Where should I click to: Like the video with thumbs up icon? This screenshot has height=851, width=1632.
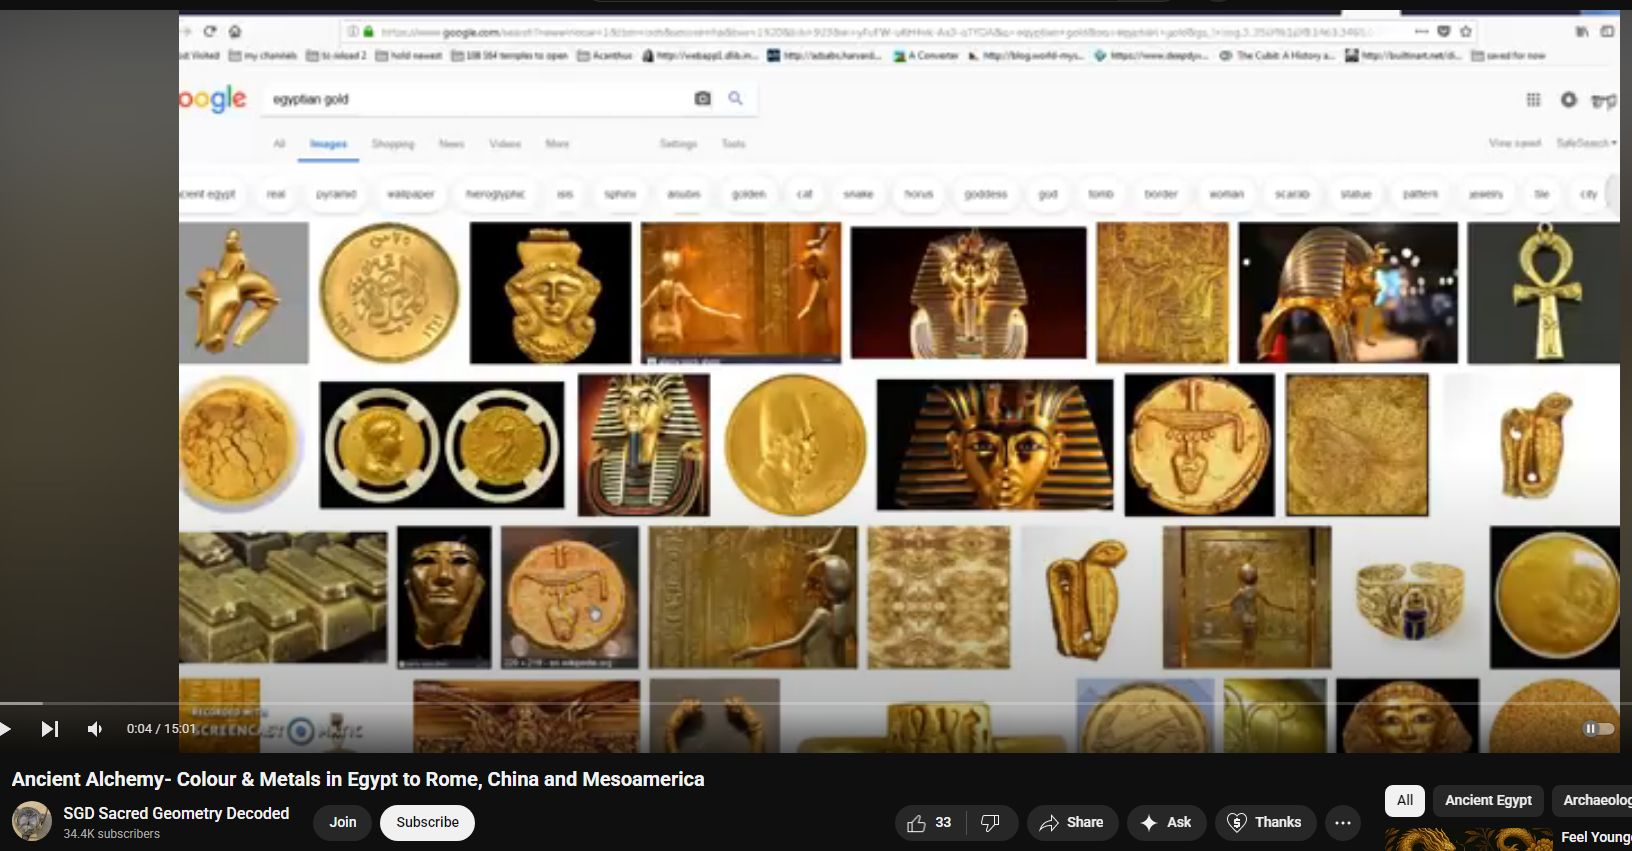[x=929, y=822]
